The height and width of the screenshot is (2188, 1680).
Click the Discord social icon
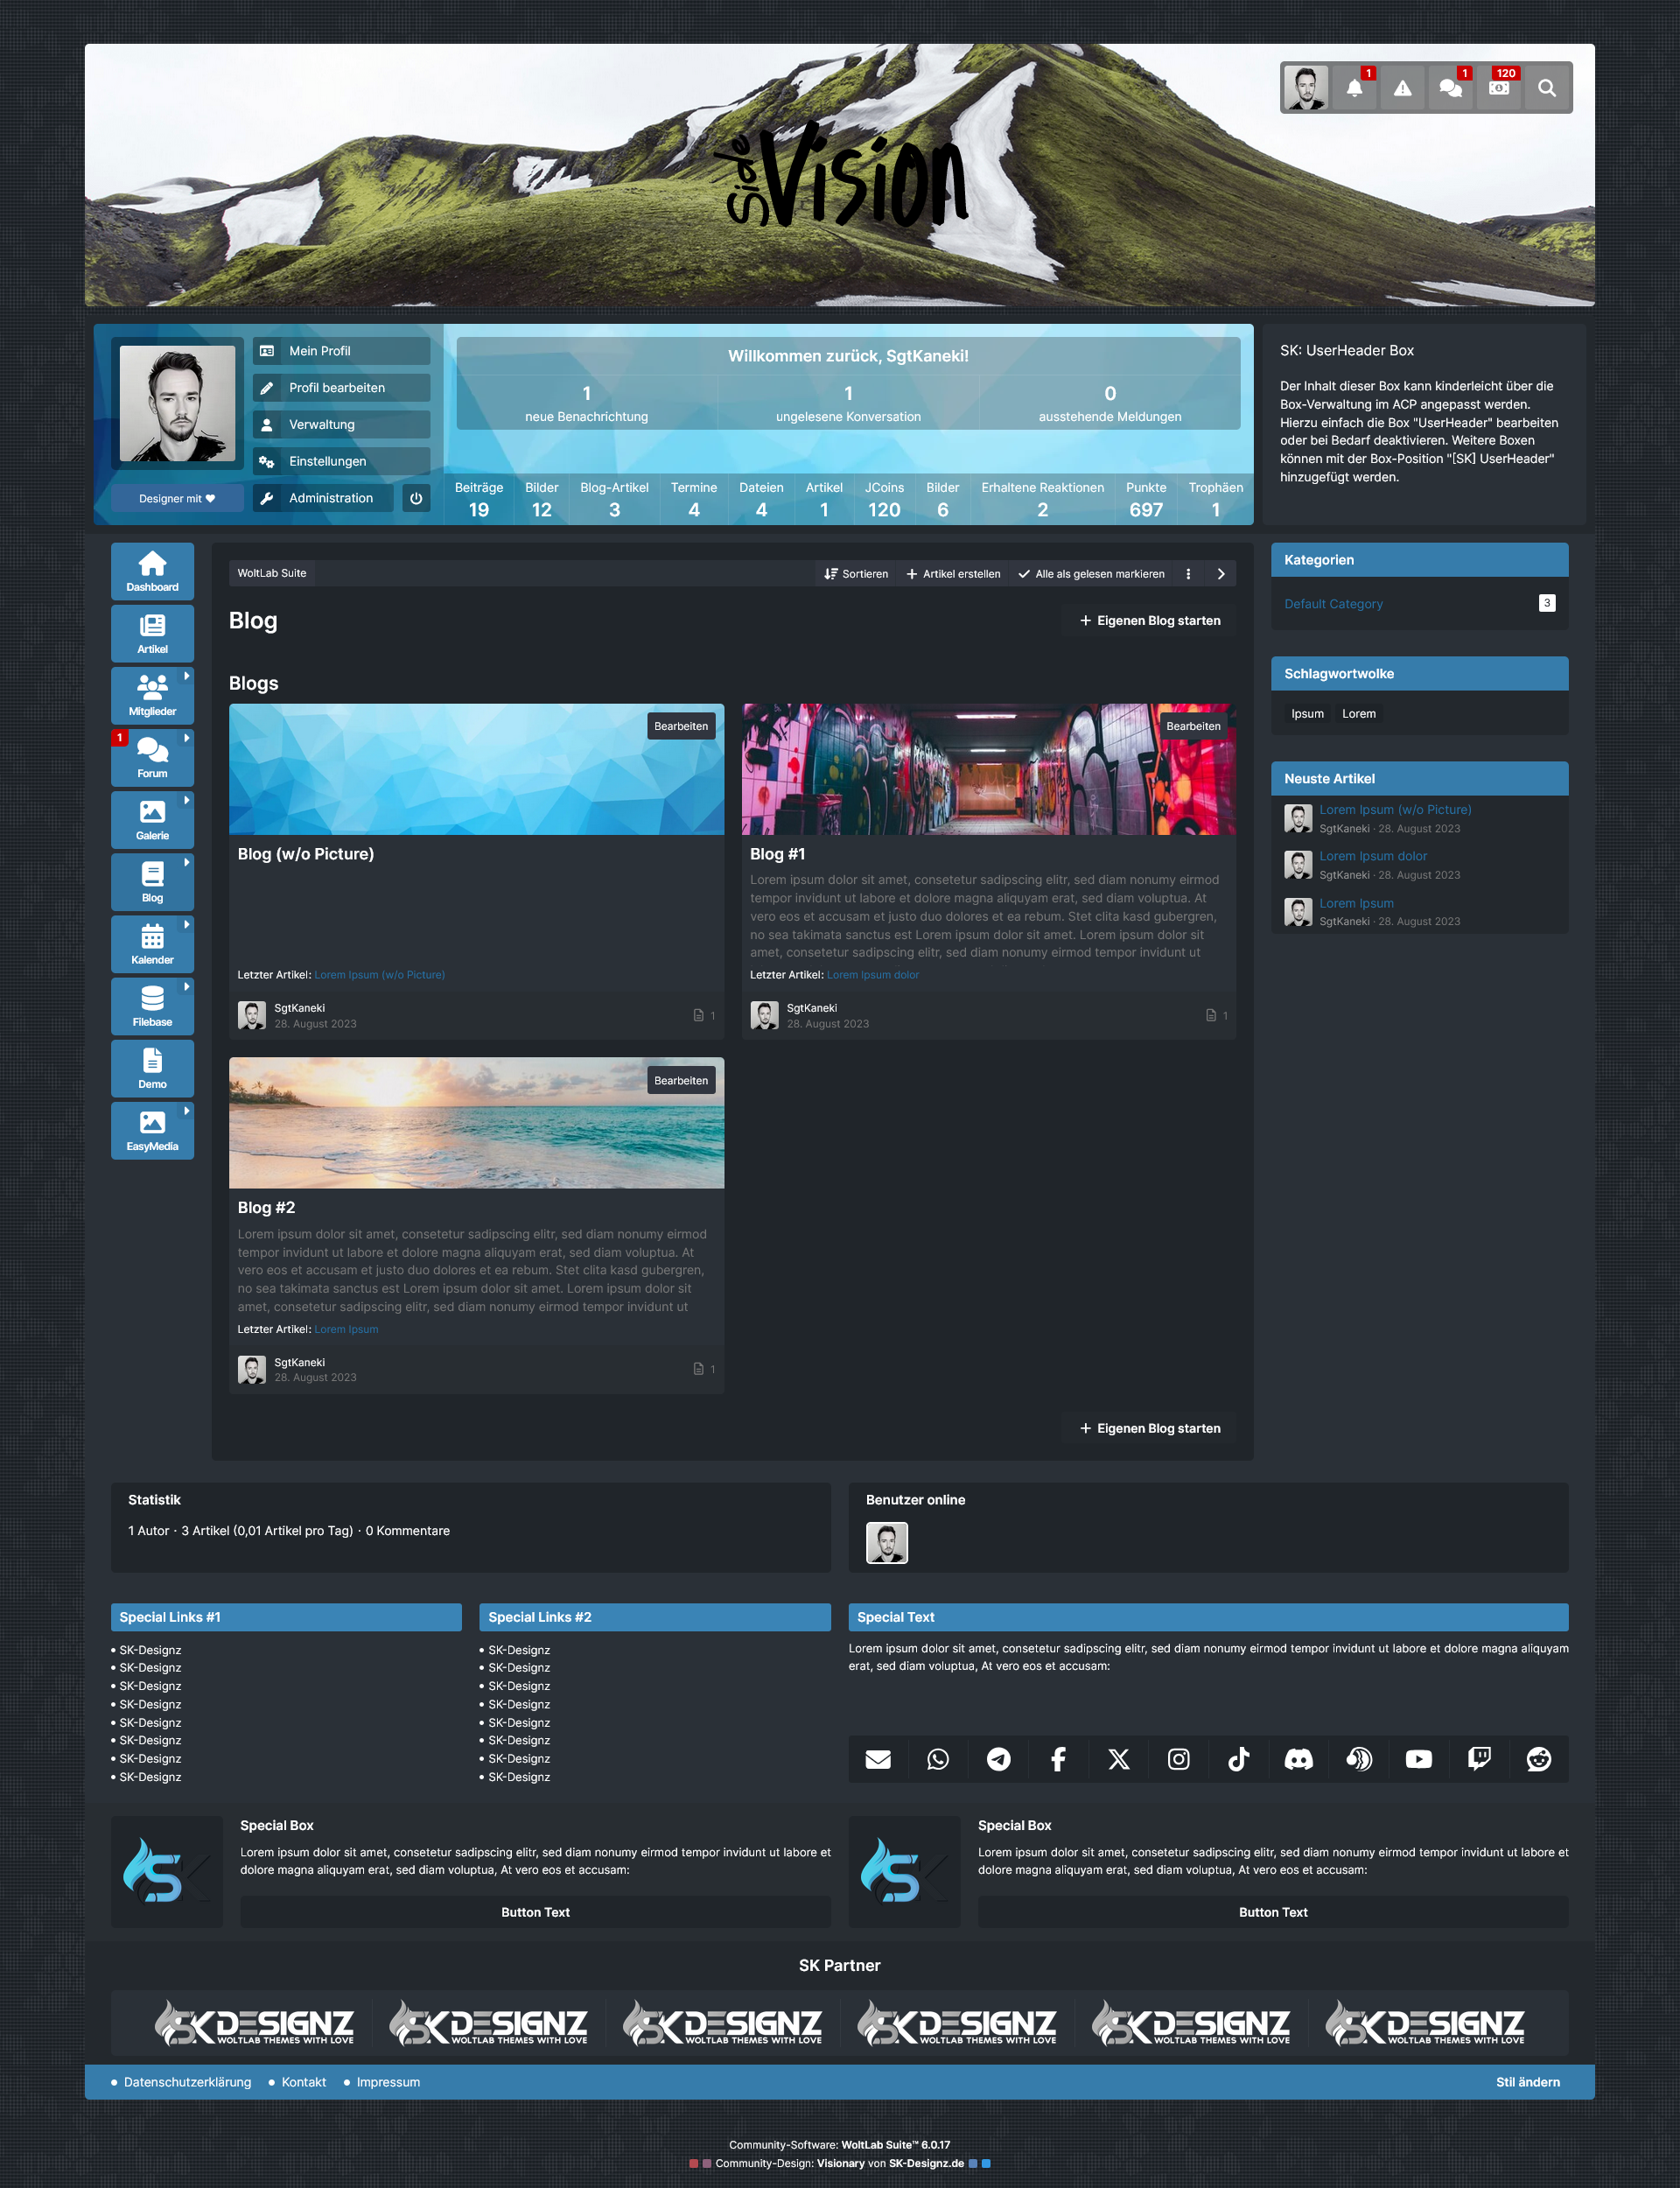(1298, 1759)
